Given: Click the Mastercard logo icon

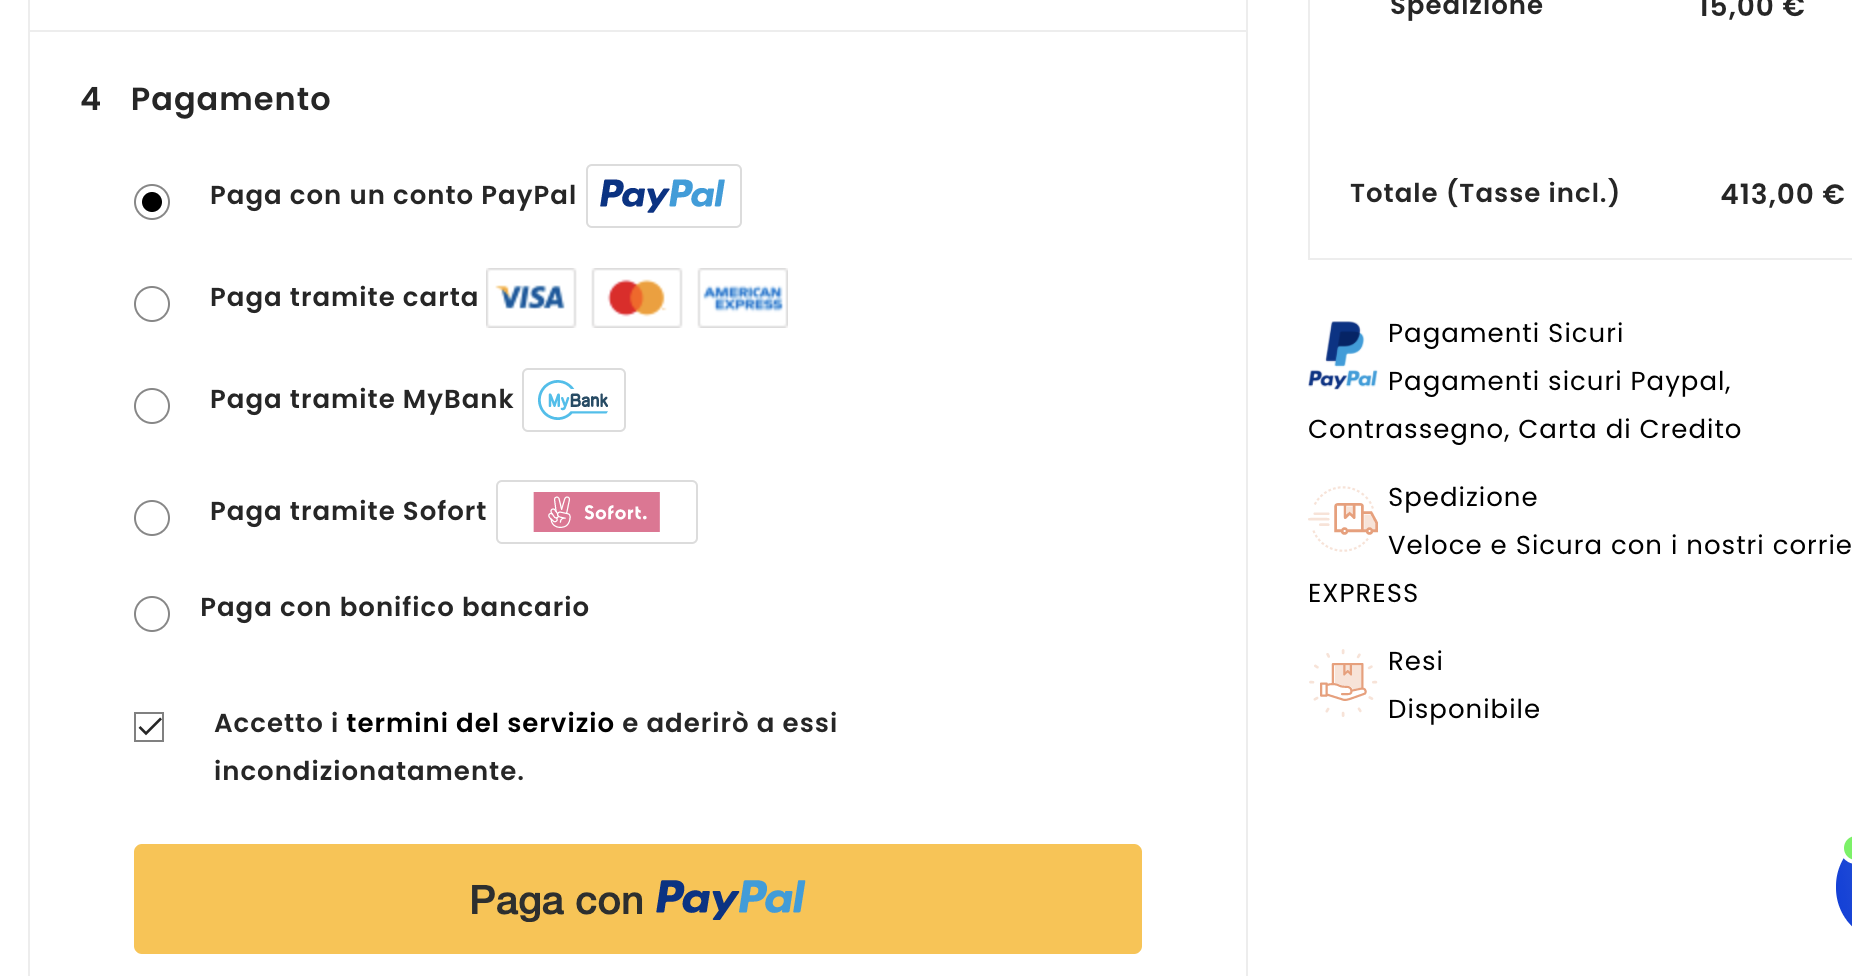Looking at the screenshot, I should (x=637, y=298).
